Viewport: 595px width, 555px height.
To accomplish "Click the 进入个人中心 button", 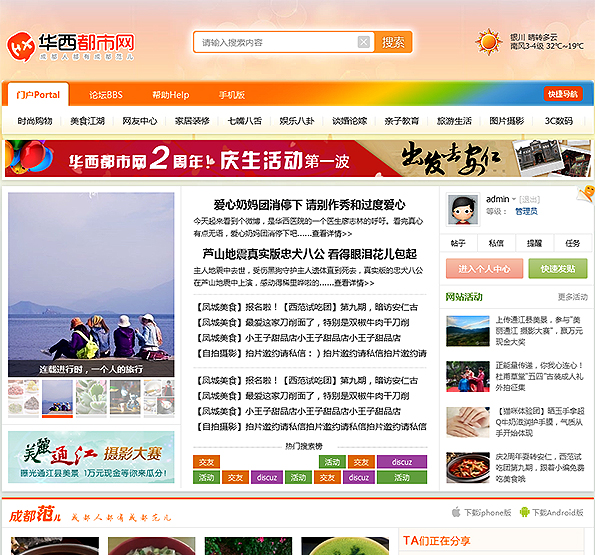I will [x=484, y=269].
